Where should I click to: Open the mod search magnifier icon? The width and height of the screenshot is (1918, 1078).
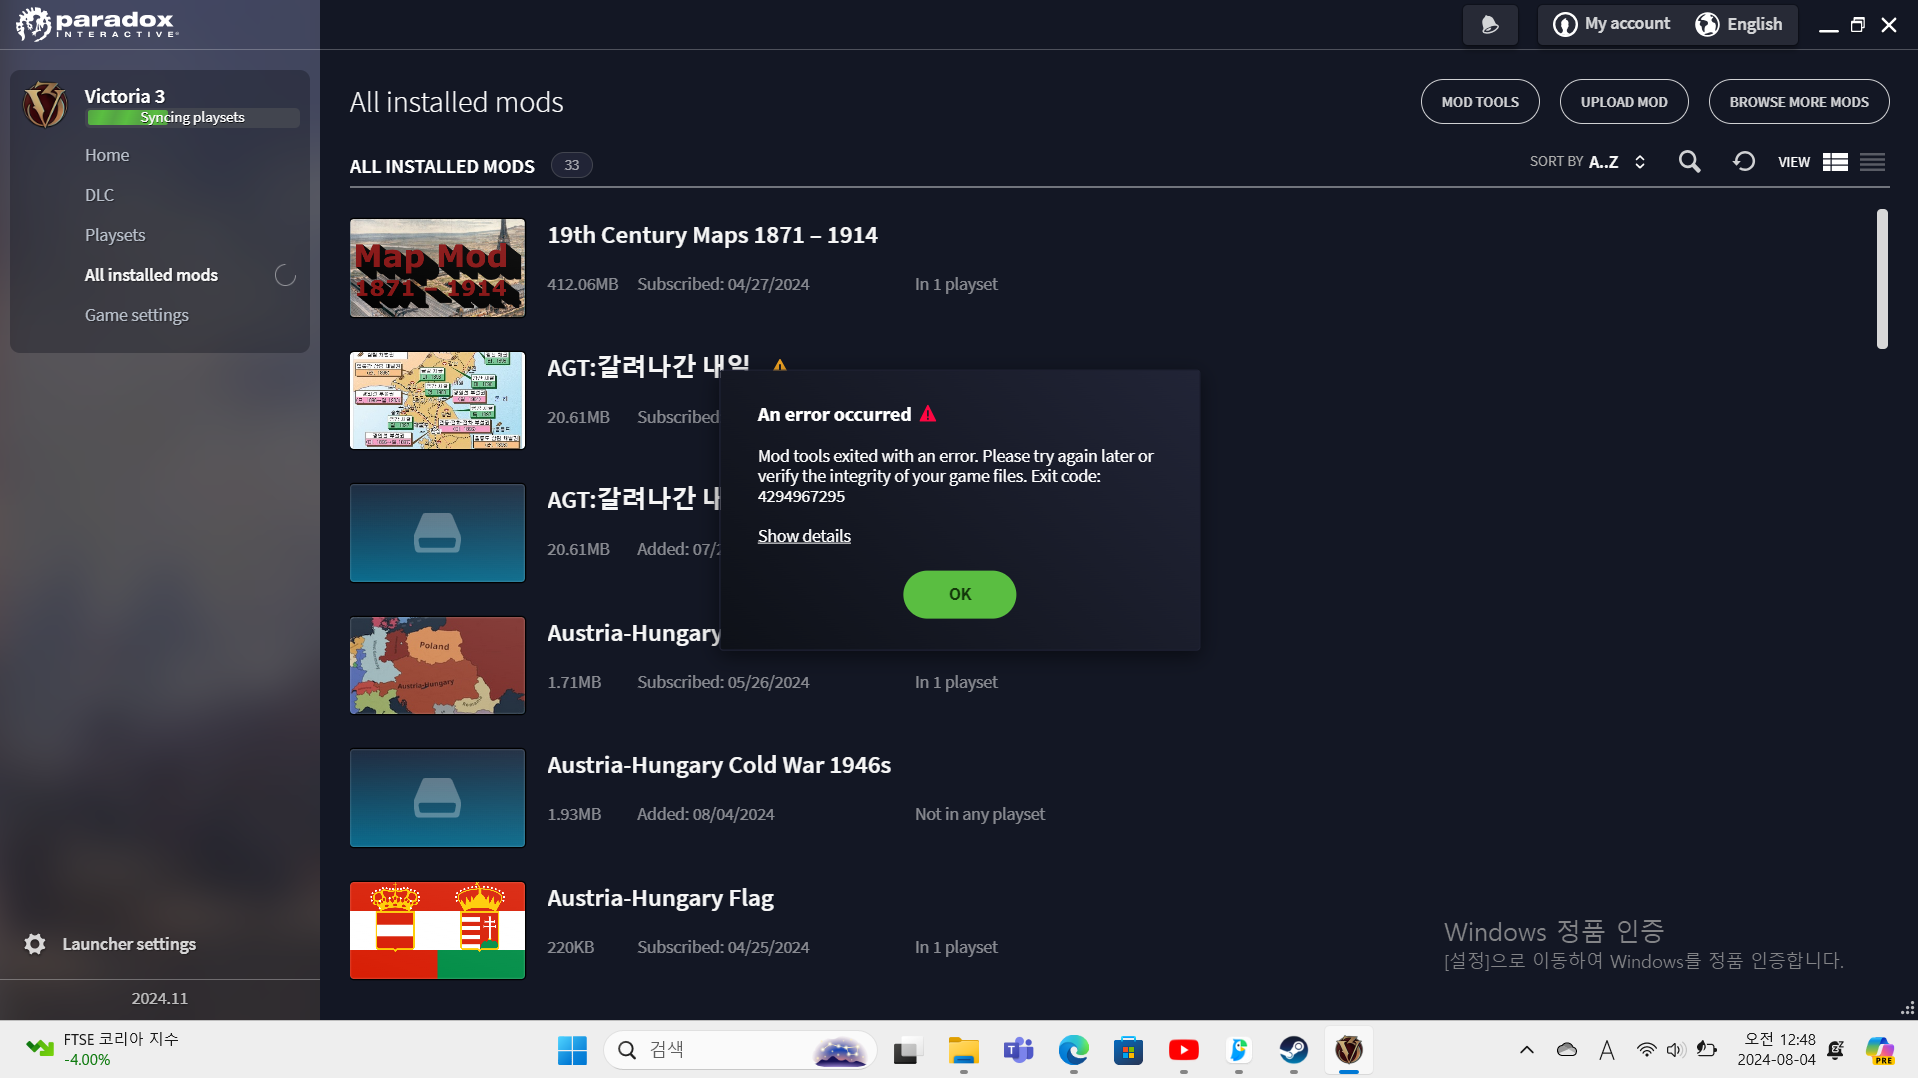(1689, 162)
